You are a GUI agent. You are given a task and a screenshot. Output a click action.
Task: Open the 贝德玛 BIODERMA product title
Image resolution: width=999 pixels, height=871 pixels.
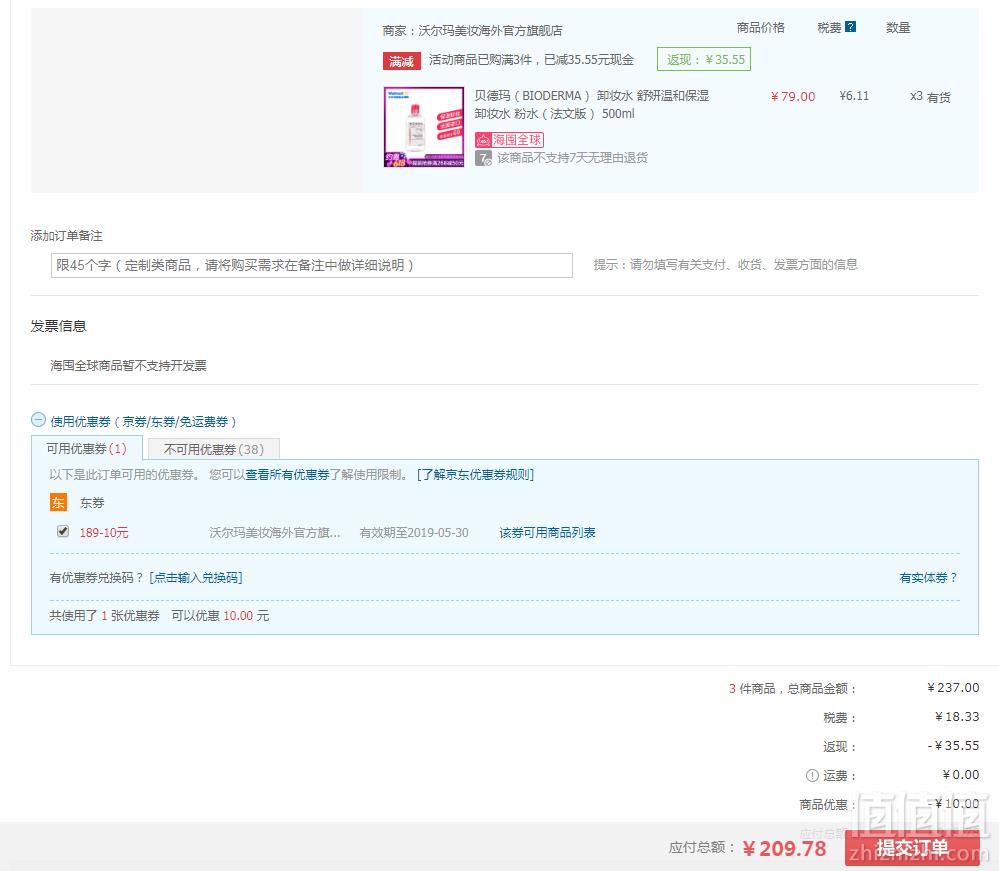[x=591, y=104]
